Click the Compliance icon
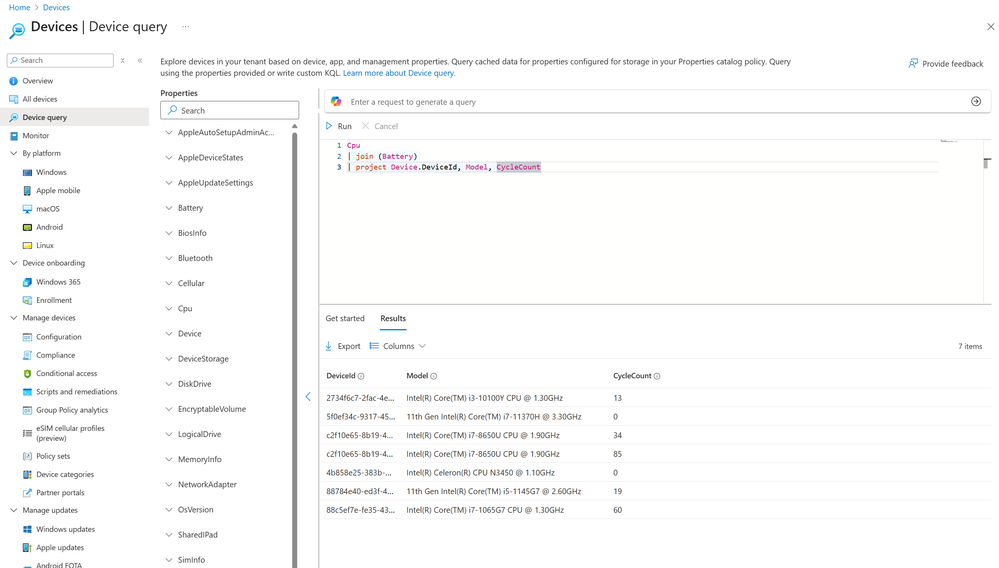Screen dimensions: 999x568 coord(27,355)
